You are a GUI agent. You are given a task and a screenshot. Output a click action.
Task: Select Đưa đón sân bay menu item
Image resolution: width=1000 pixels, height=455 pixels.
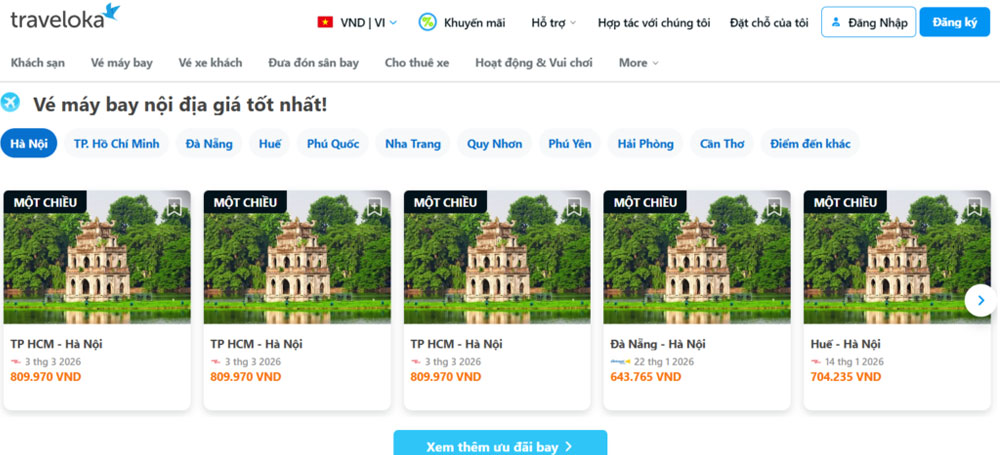(x=314, y=63)
